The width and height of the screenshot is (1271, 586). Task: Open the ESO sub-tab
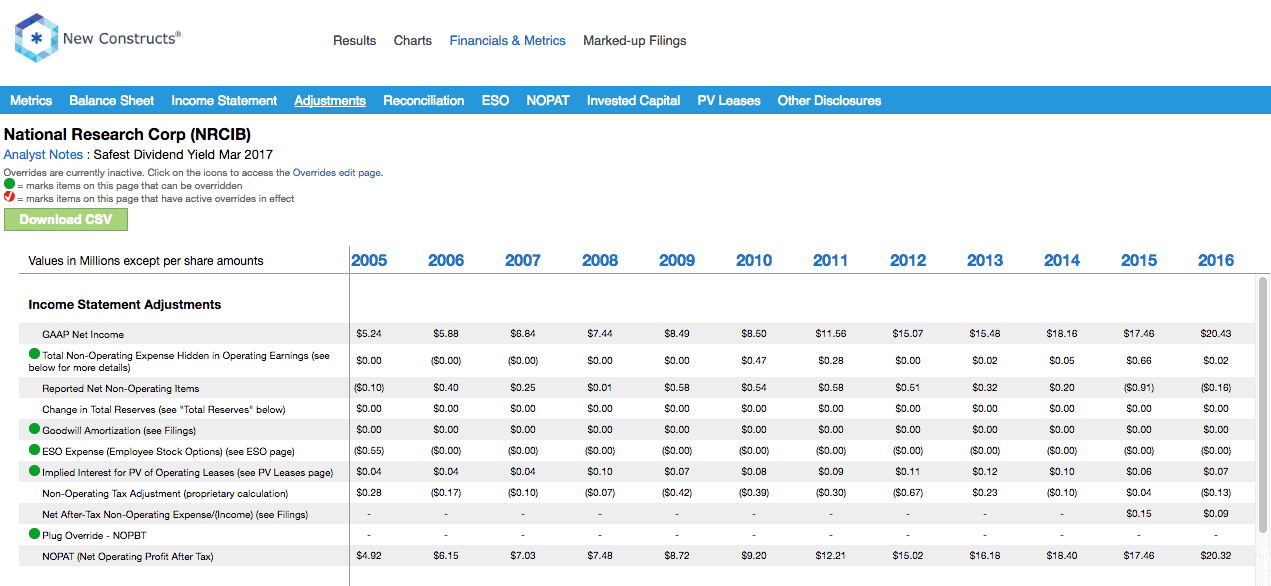495,101
